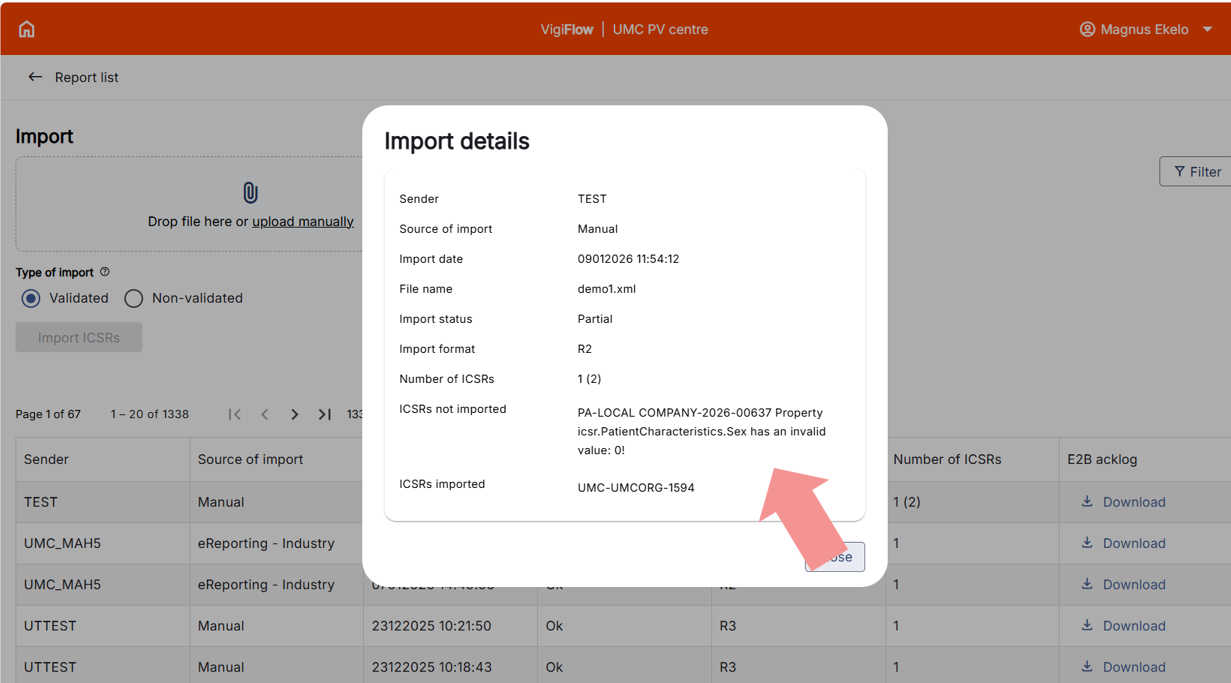Download acklog for last UTTEST row
Image resolution: width=1231 pixels, height=683 pixels.
pyautogui.click(x=1123, y=667)
